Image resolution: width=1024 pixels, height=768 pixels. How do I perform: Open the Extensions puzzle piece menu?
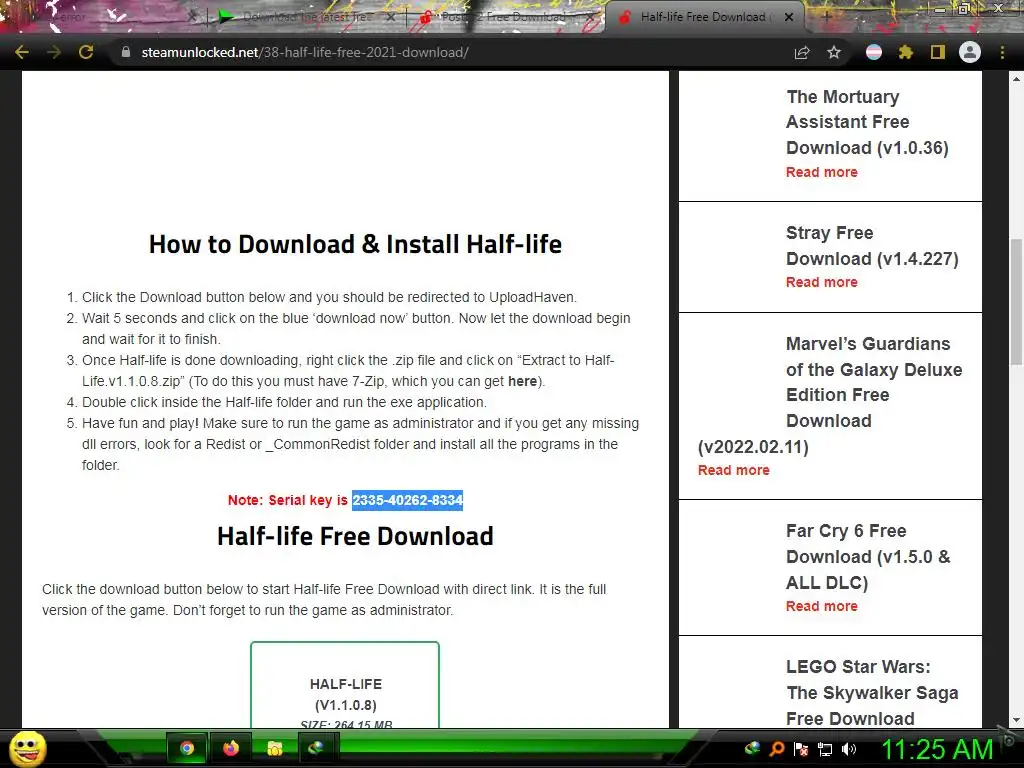(906, 52)
